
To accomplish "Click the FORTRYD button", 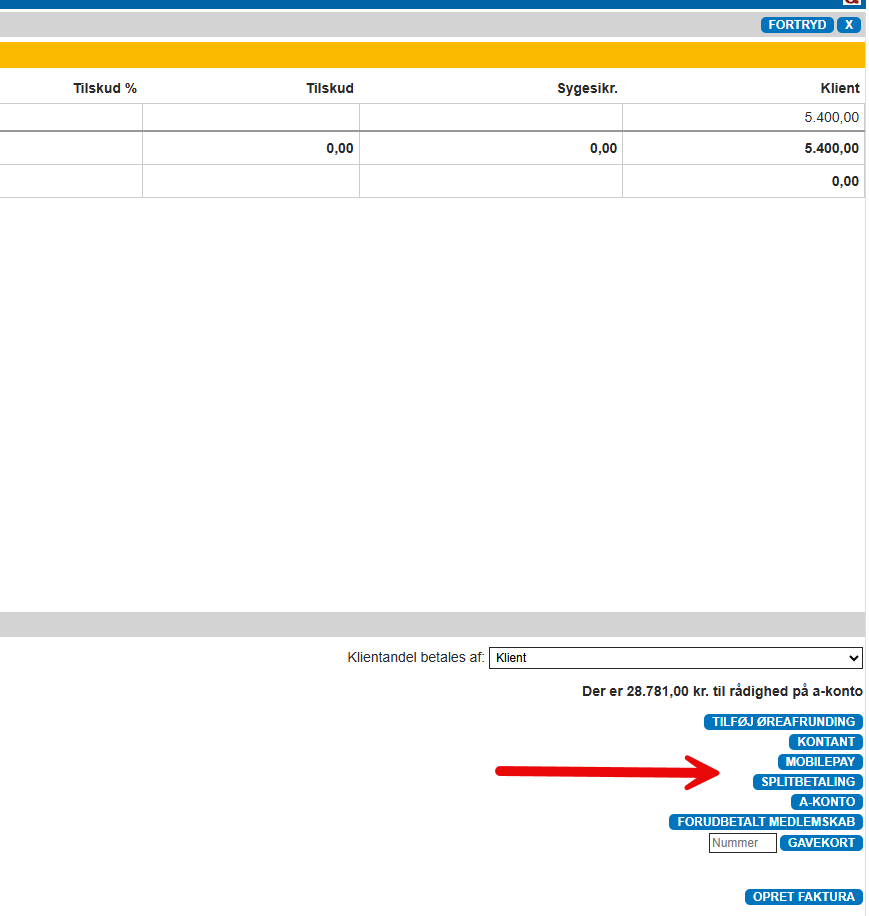I will 797,25.
